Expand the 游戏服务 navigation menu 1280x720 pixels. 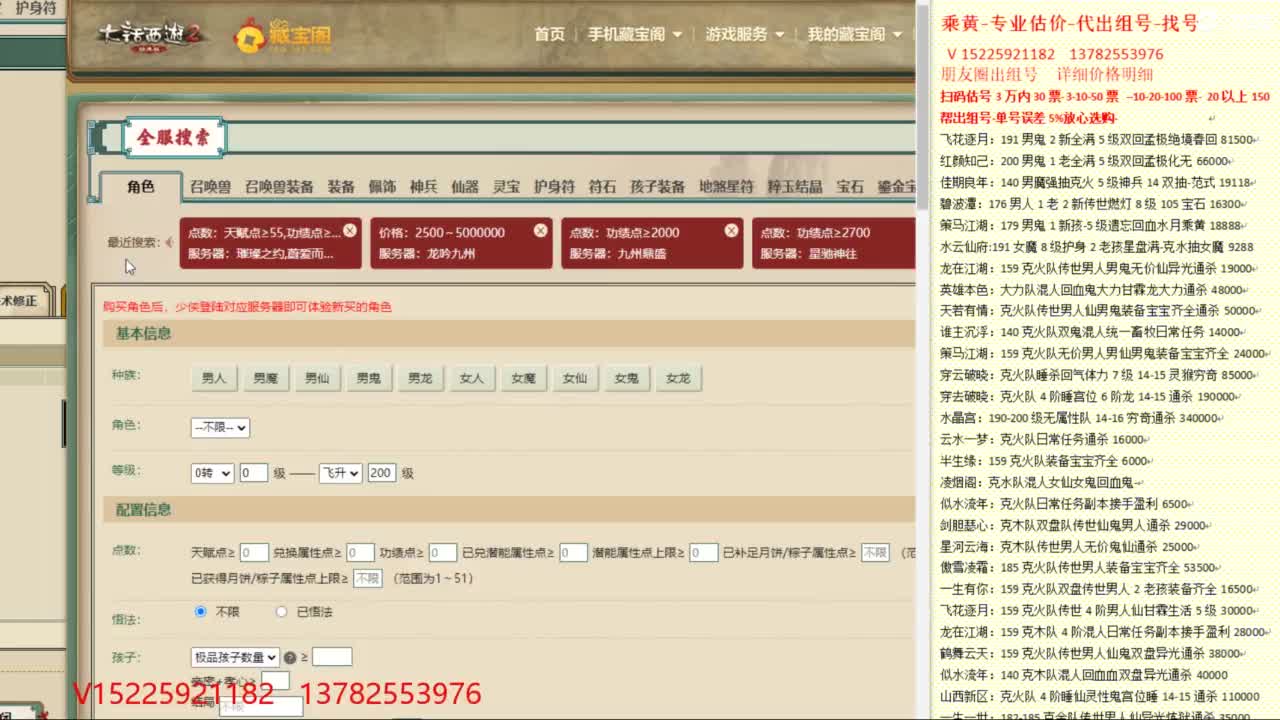[x=743, y=34]
